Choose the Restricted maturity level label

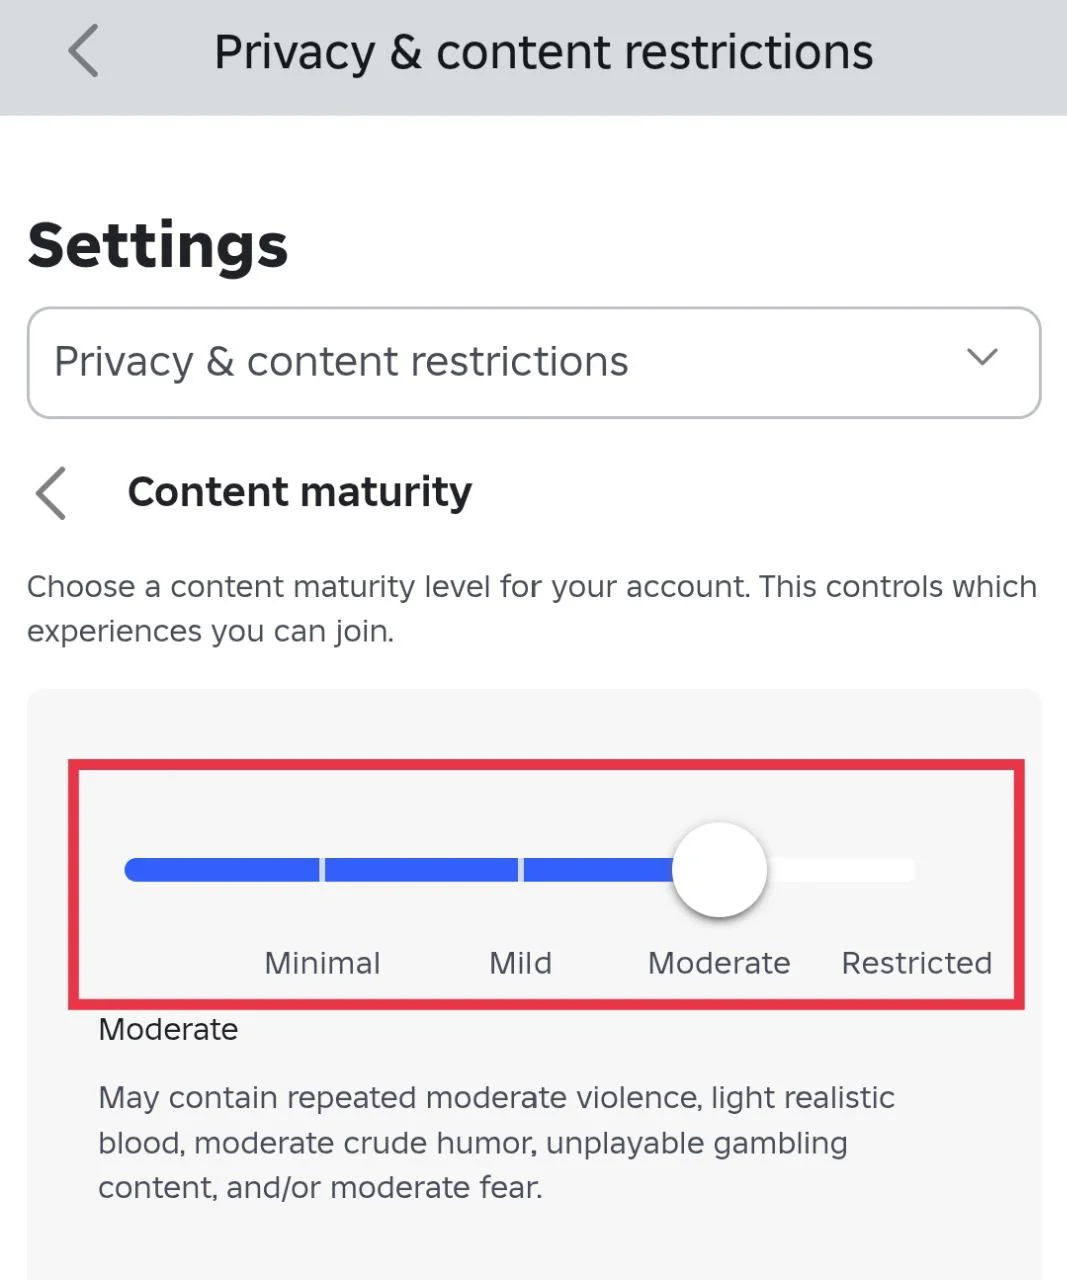[916, 963]
